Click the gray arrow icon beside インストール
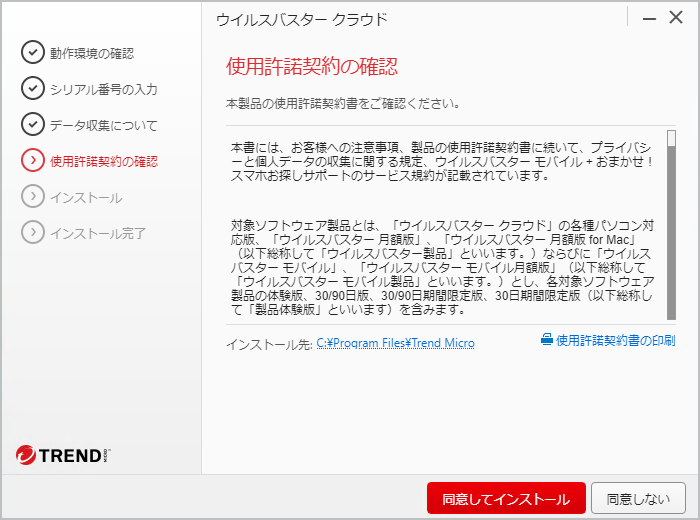The image size is (700, 520). (33, 197)
